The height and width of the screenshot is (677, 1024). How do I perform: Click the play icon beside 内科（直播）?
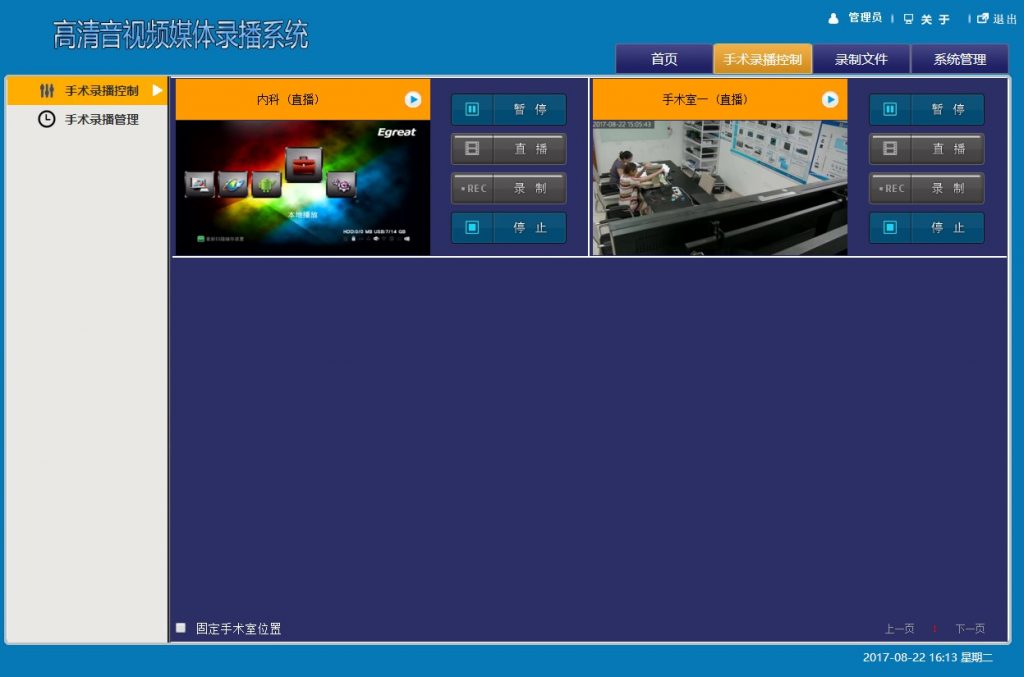point(413,99)
